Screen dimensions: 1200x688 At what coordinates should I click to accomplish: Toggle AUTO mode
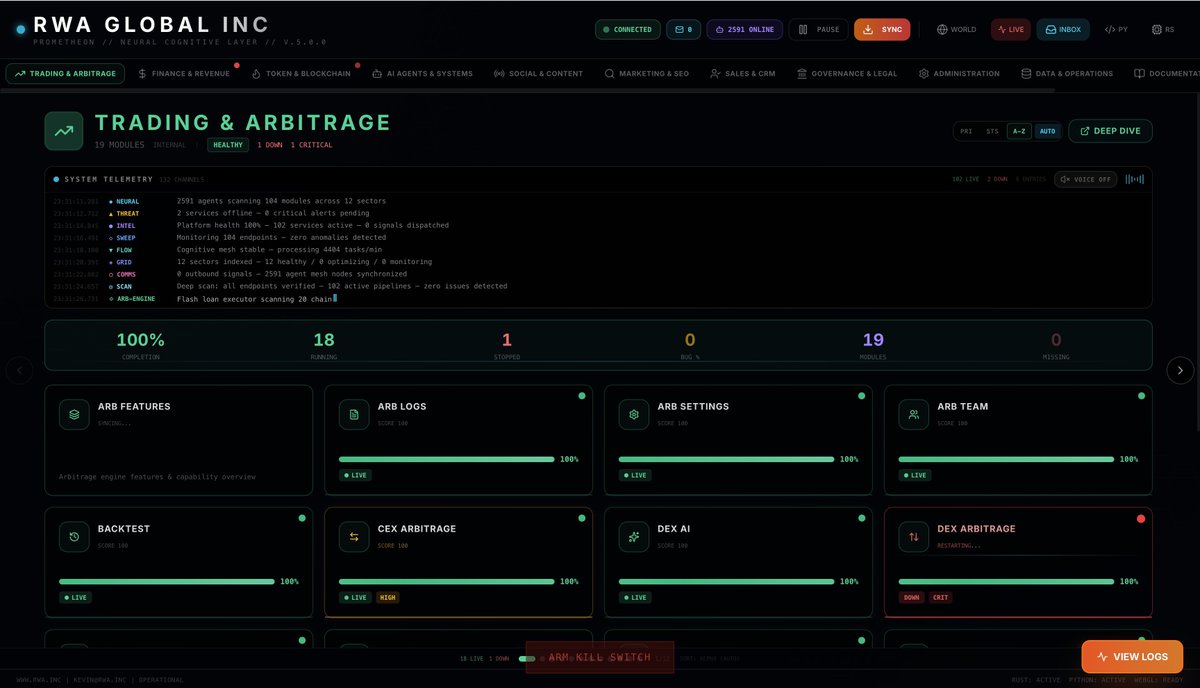1047,131
